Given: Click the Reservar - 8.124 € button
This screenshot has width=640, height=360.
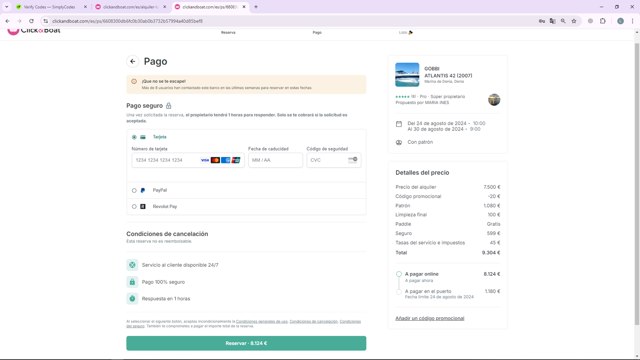Looking at the screenshot, I should pos(246,343).
